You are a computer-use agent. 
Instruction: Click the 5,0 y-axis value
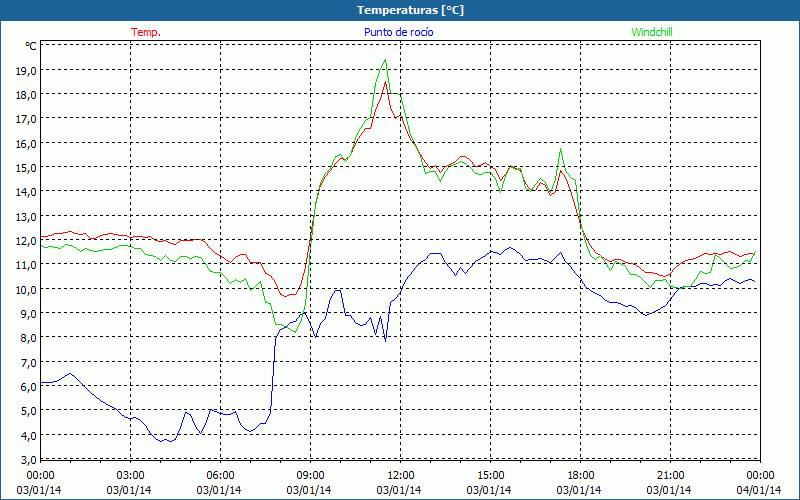29,411
